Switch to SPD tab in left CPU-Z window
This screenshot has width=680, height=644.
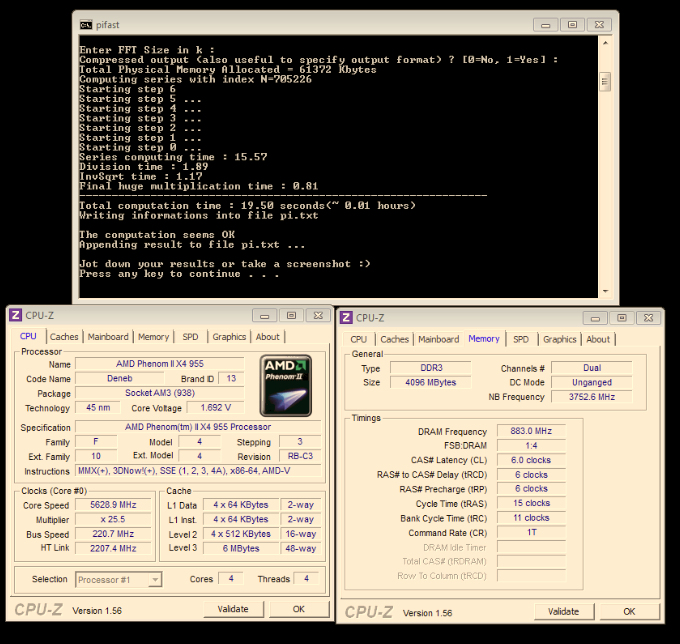coord(190,337)
